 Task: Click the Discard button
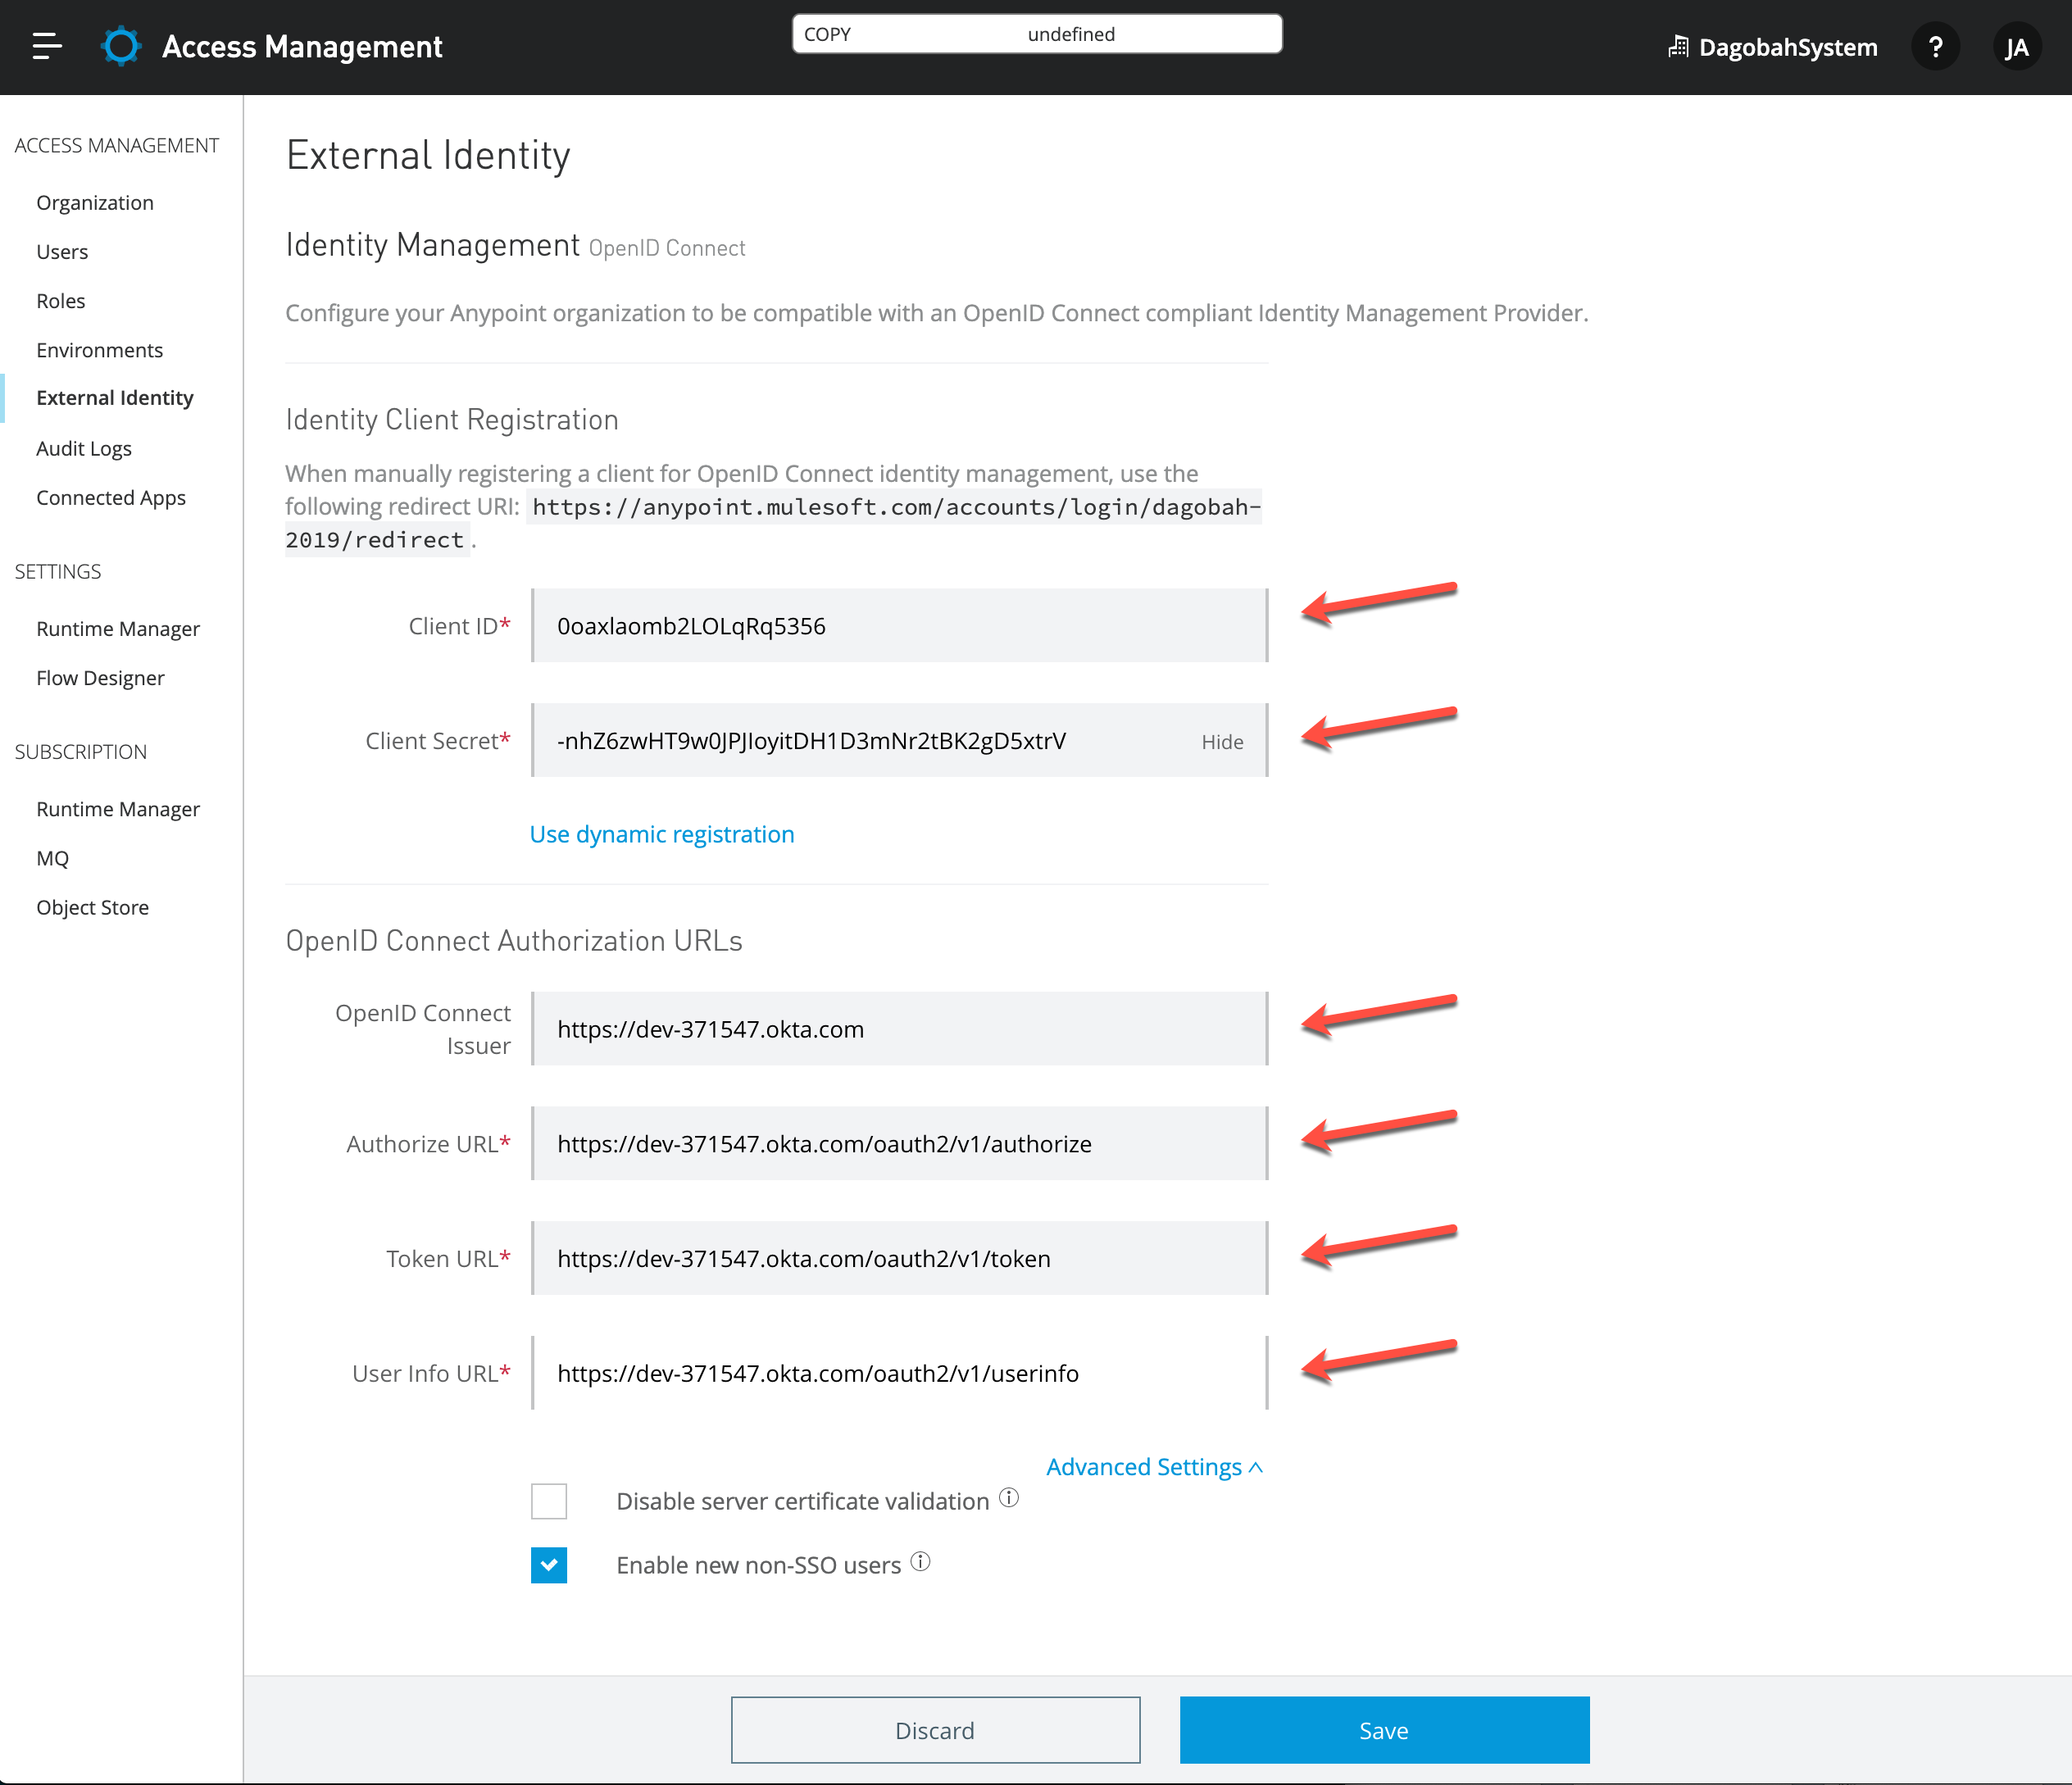(935, 1728)
